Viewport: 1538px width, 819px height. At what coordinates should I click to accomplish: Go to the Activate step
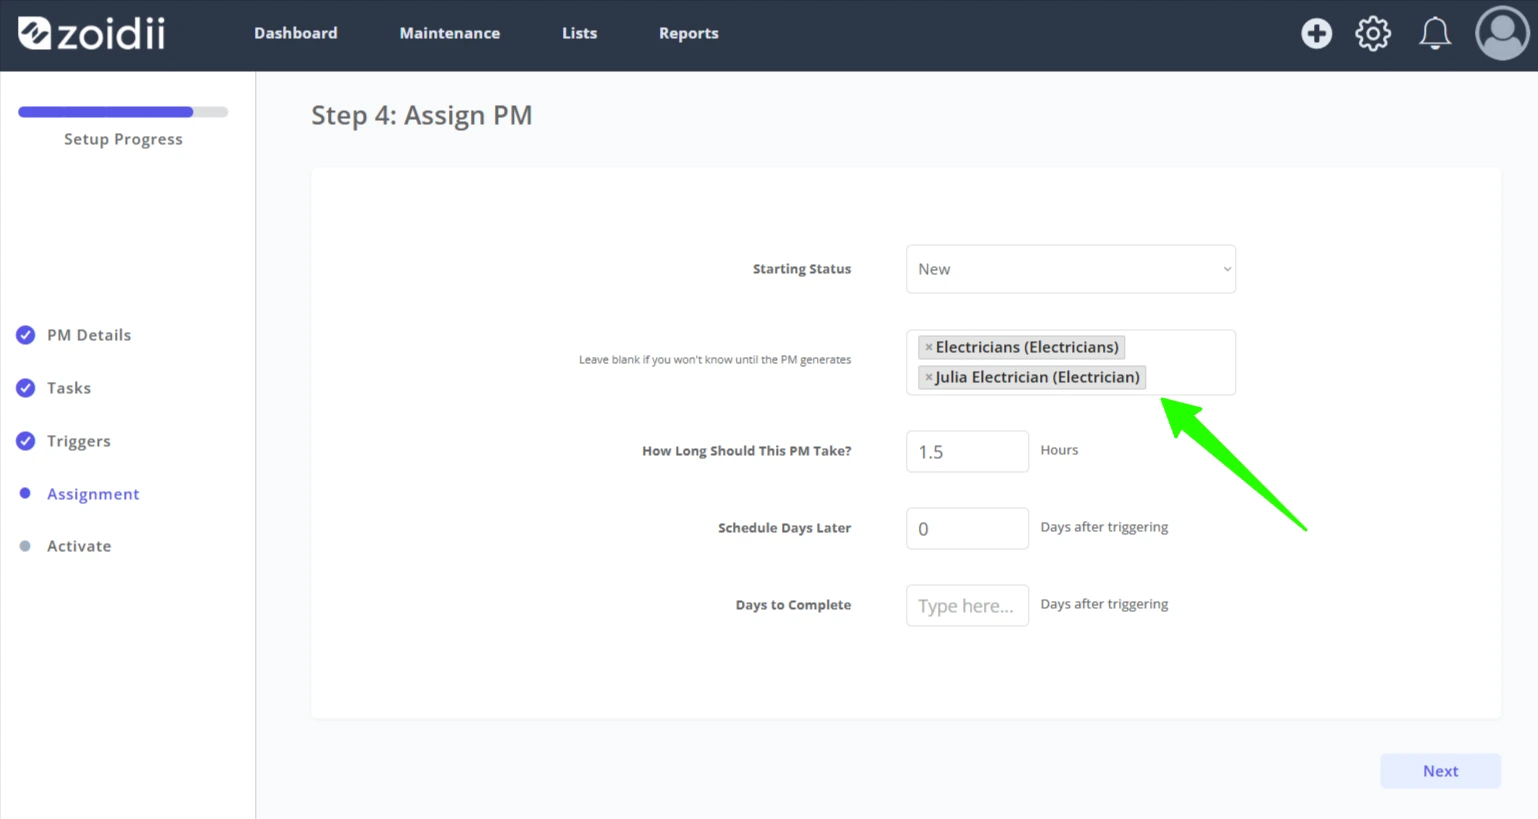(x=79, y=546)
